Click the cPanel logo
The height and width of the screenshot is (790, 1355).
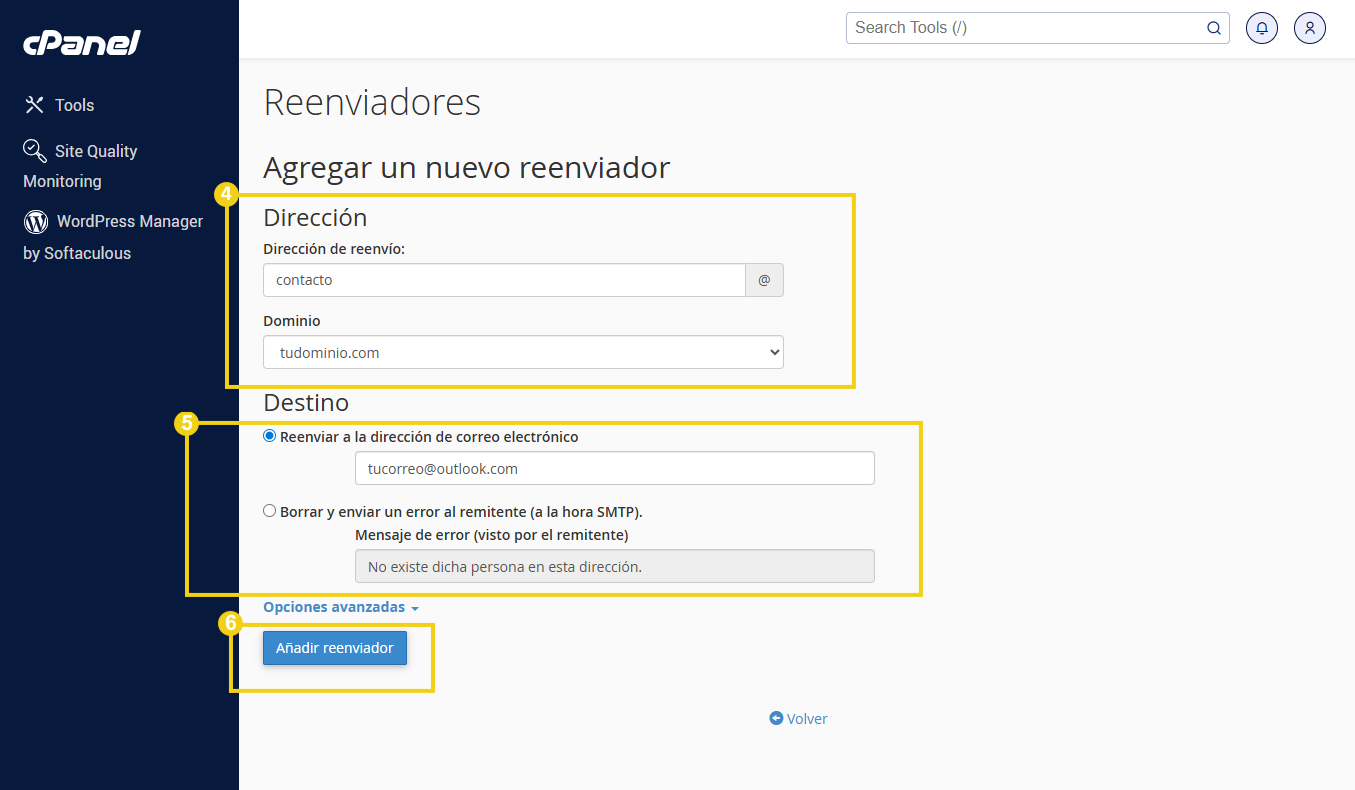pos(82,43)
